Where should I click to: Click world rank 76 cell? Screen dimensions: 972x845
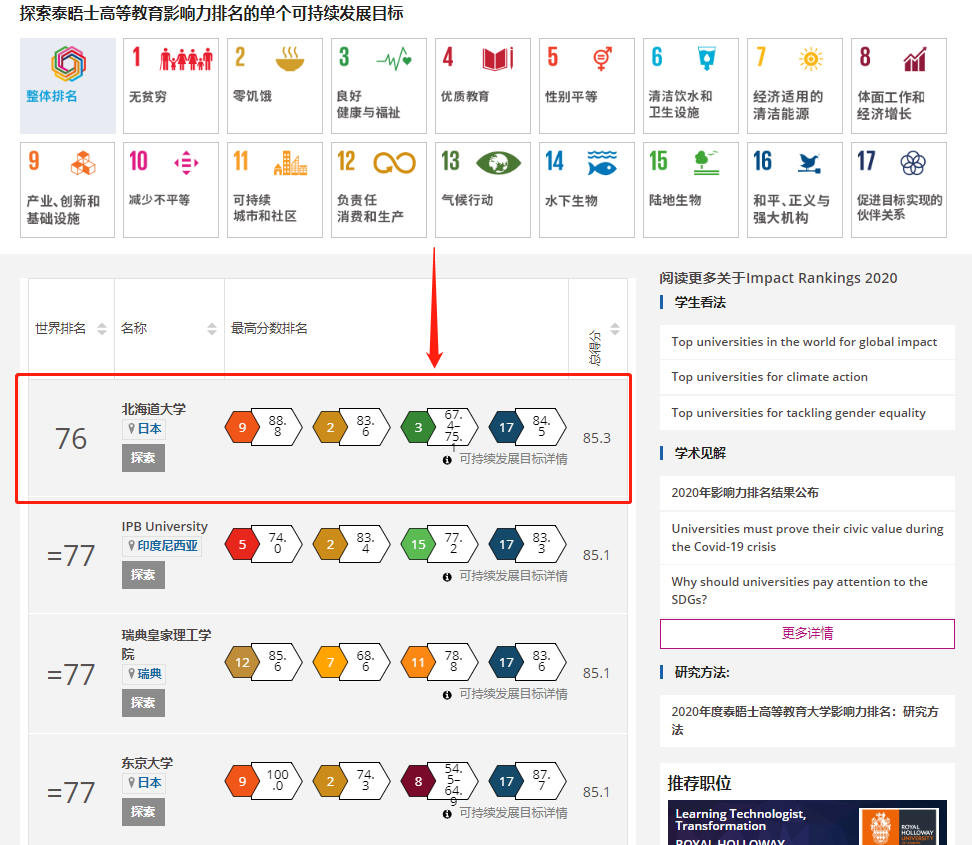pos(71,439)
